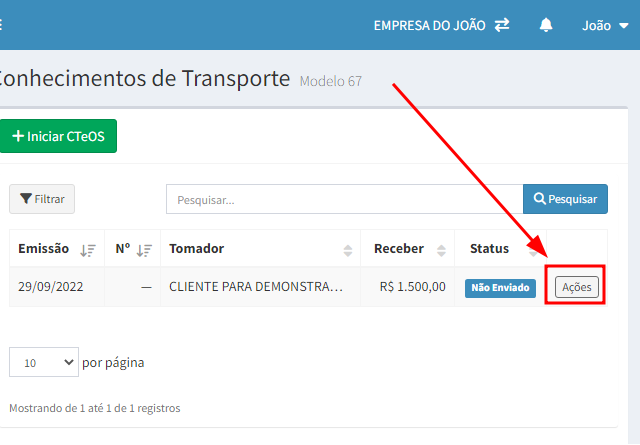640x445 pixels.
Task: Click the blue Pesquisar button
Action: 565,199
